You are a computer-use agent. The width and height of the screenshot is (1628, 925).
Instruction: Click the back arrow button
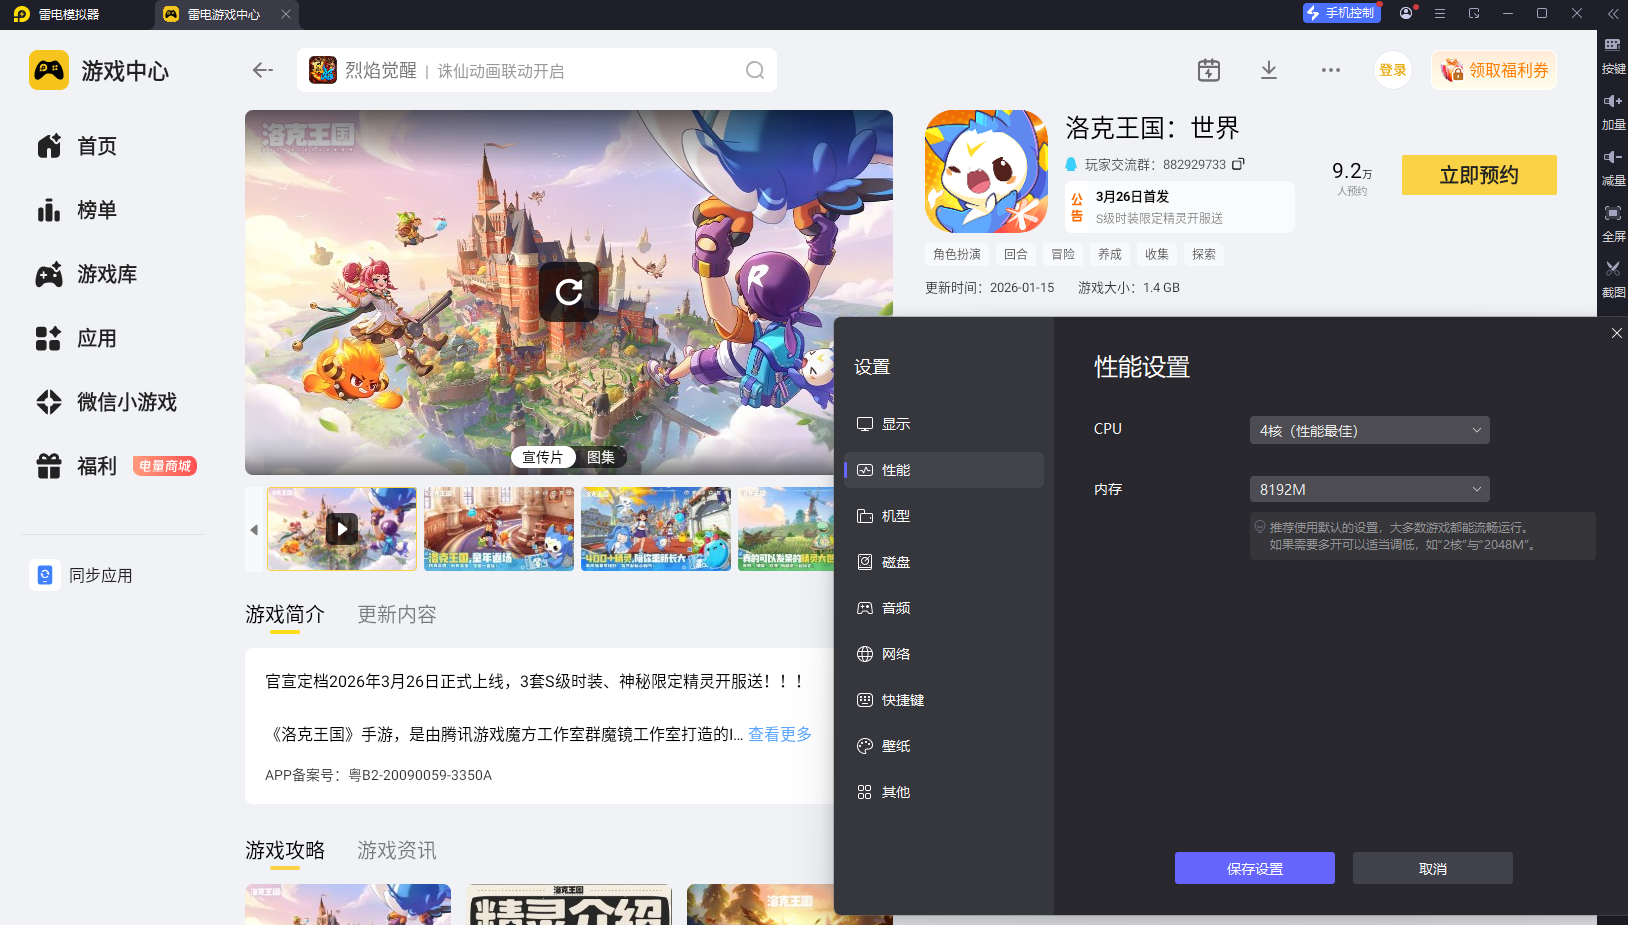pyautogui.click(x=263, y=70)
